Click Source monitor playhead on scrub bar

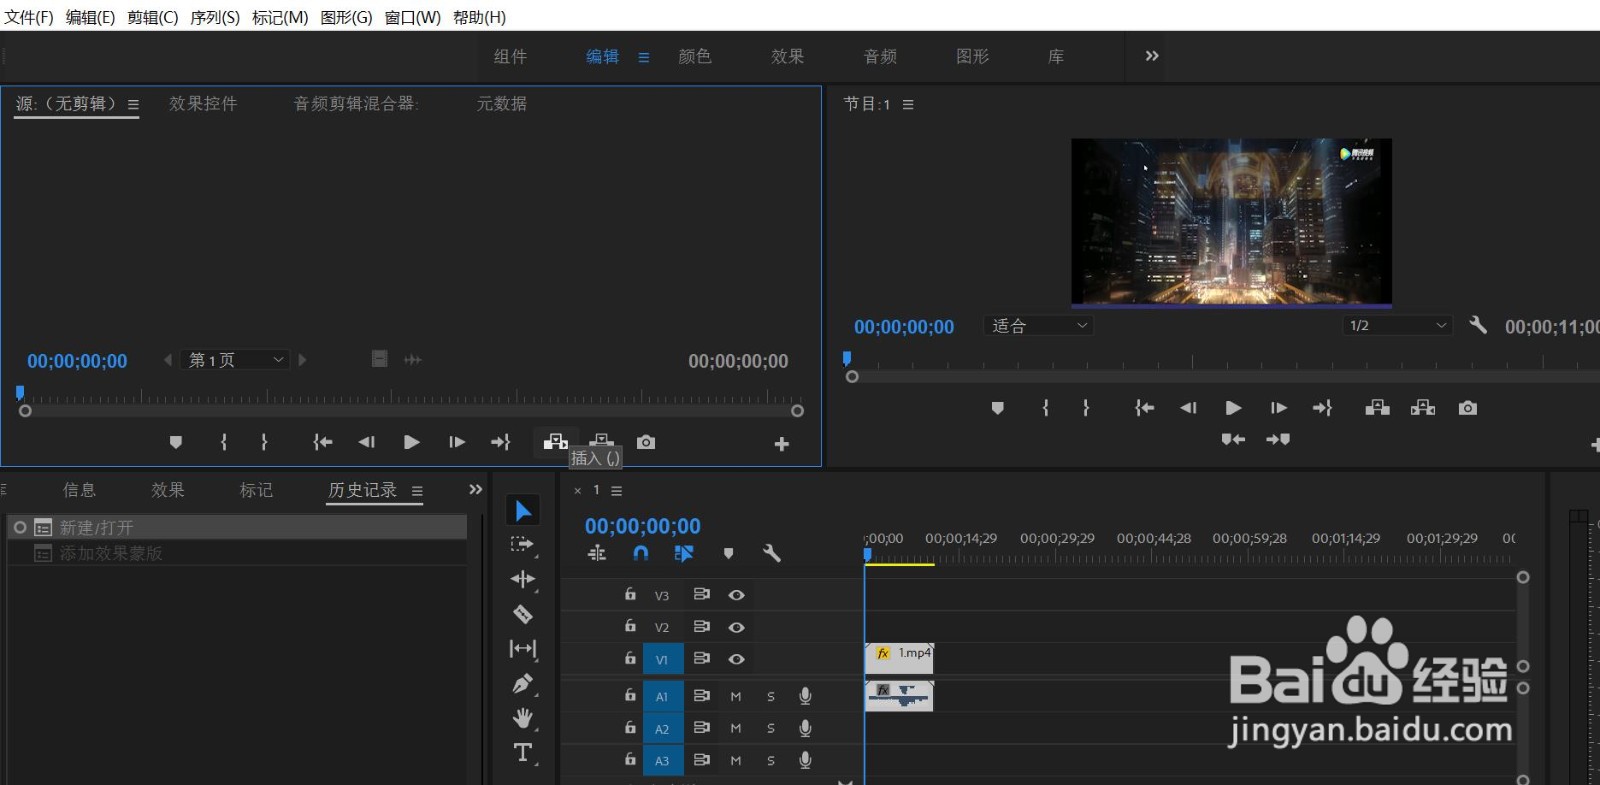click(20, 393)
